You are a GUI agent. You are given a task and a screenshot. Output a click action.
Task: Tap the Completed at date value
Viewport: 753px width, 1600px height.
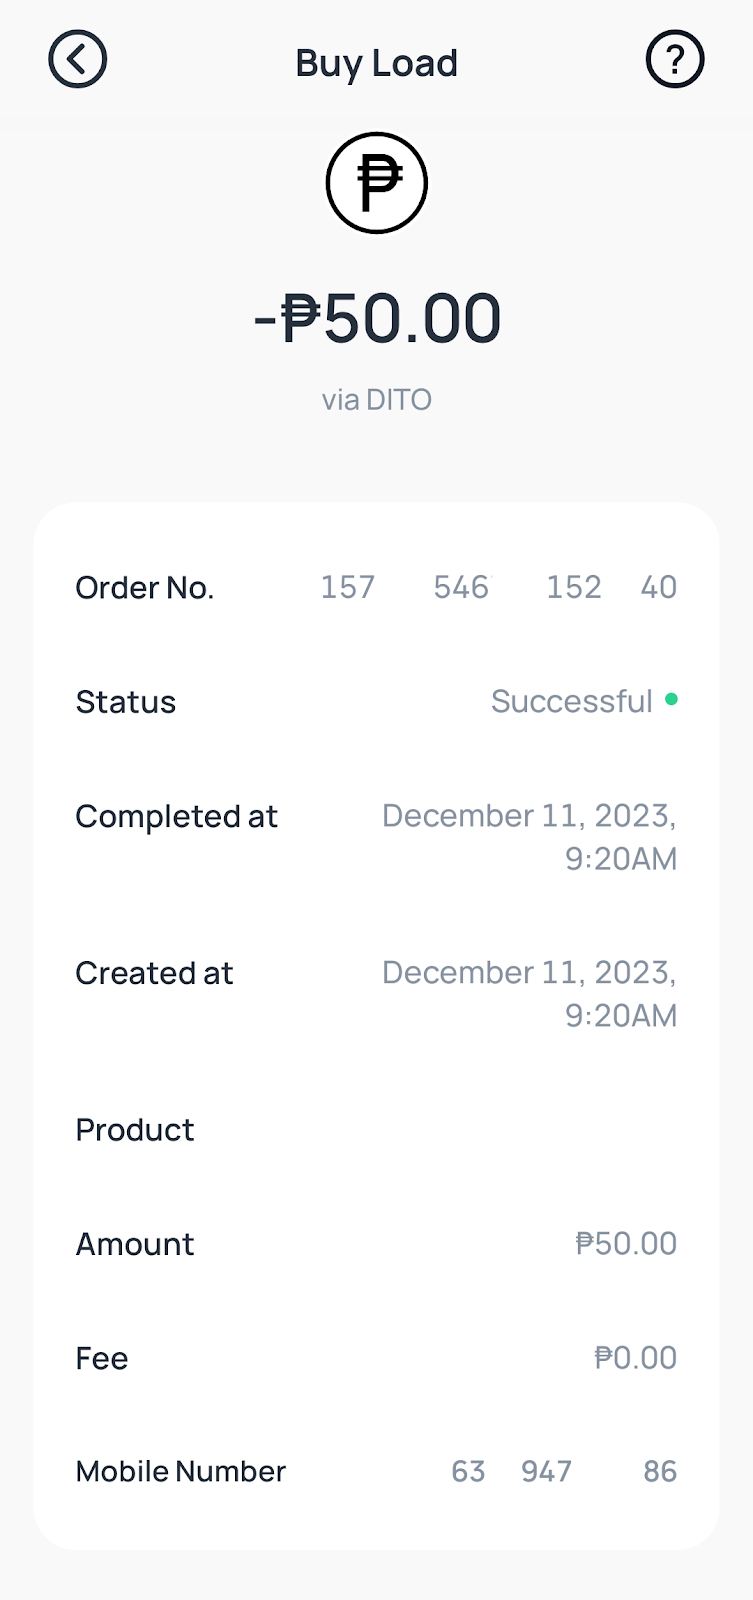pyautogui.click(x=530, y=837)
